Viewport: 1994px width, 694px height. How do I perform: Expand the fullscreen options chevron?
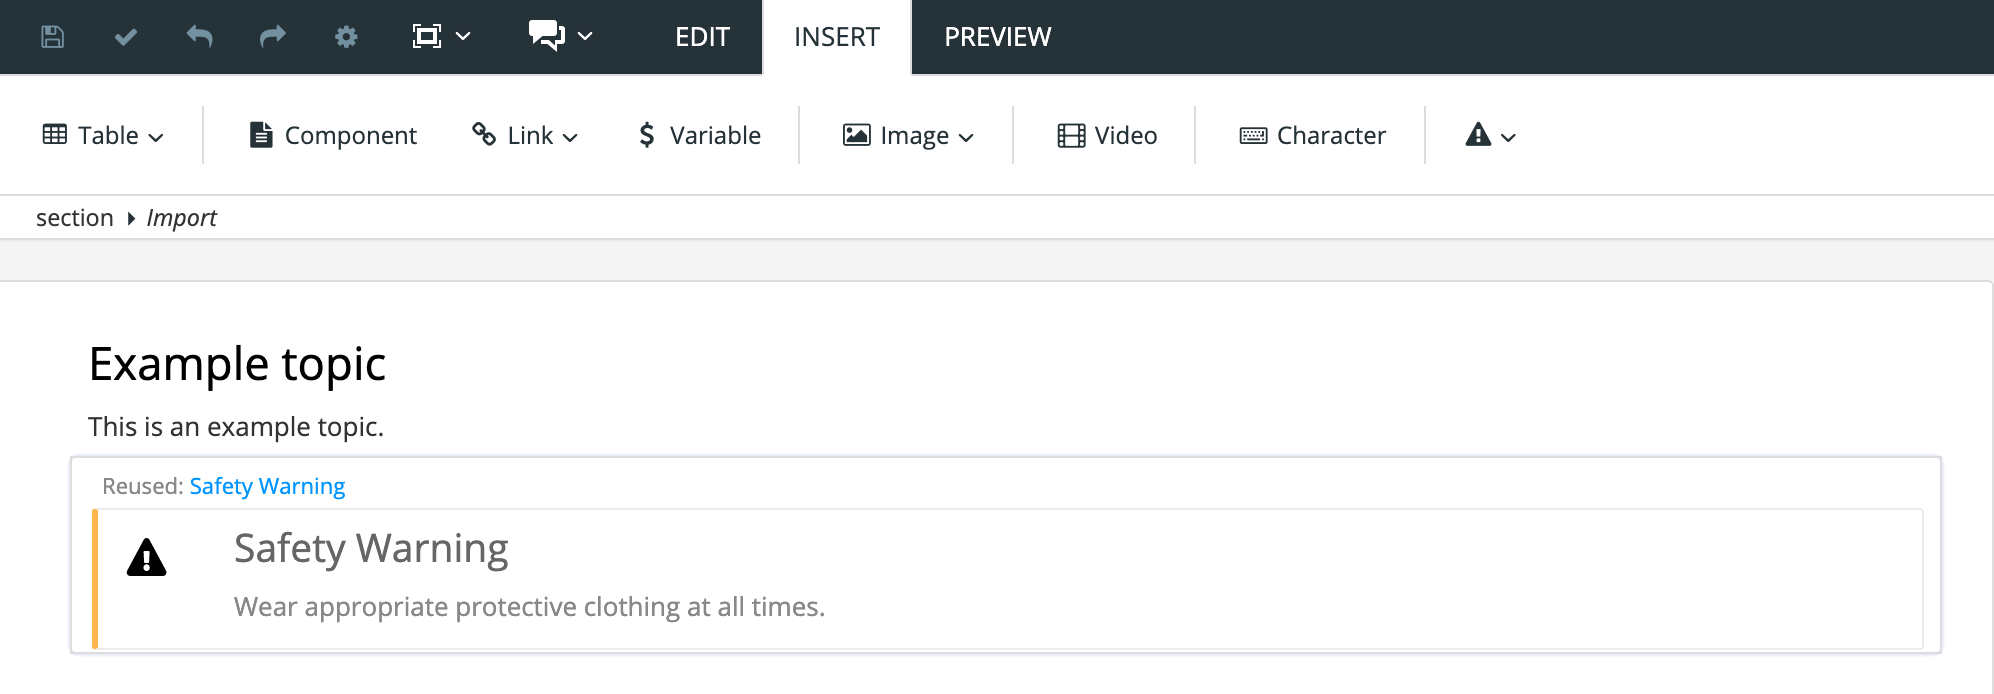(463, 37)
